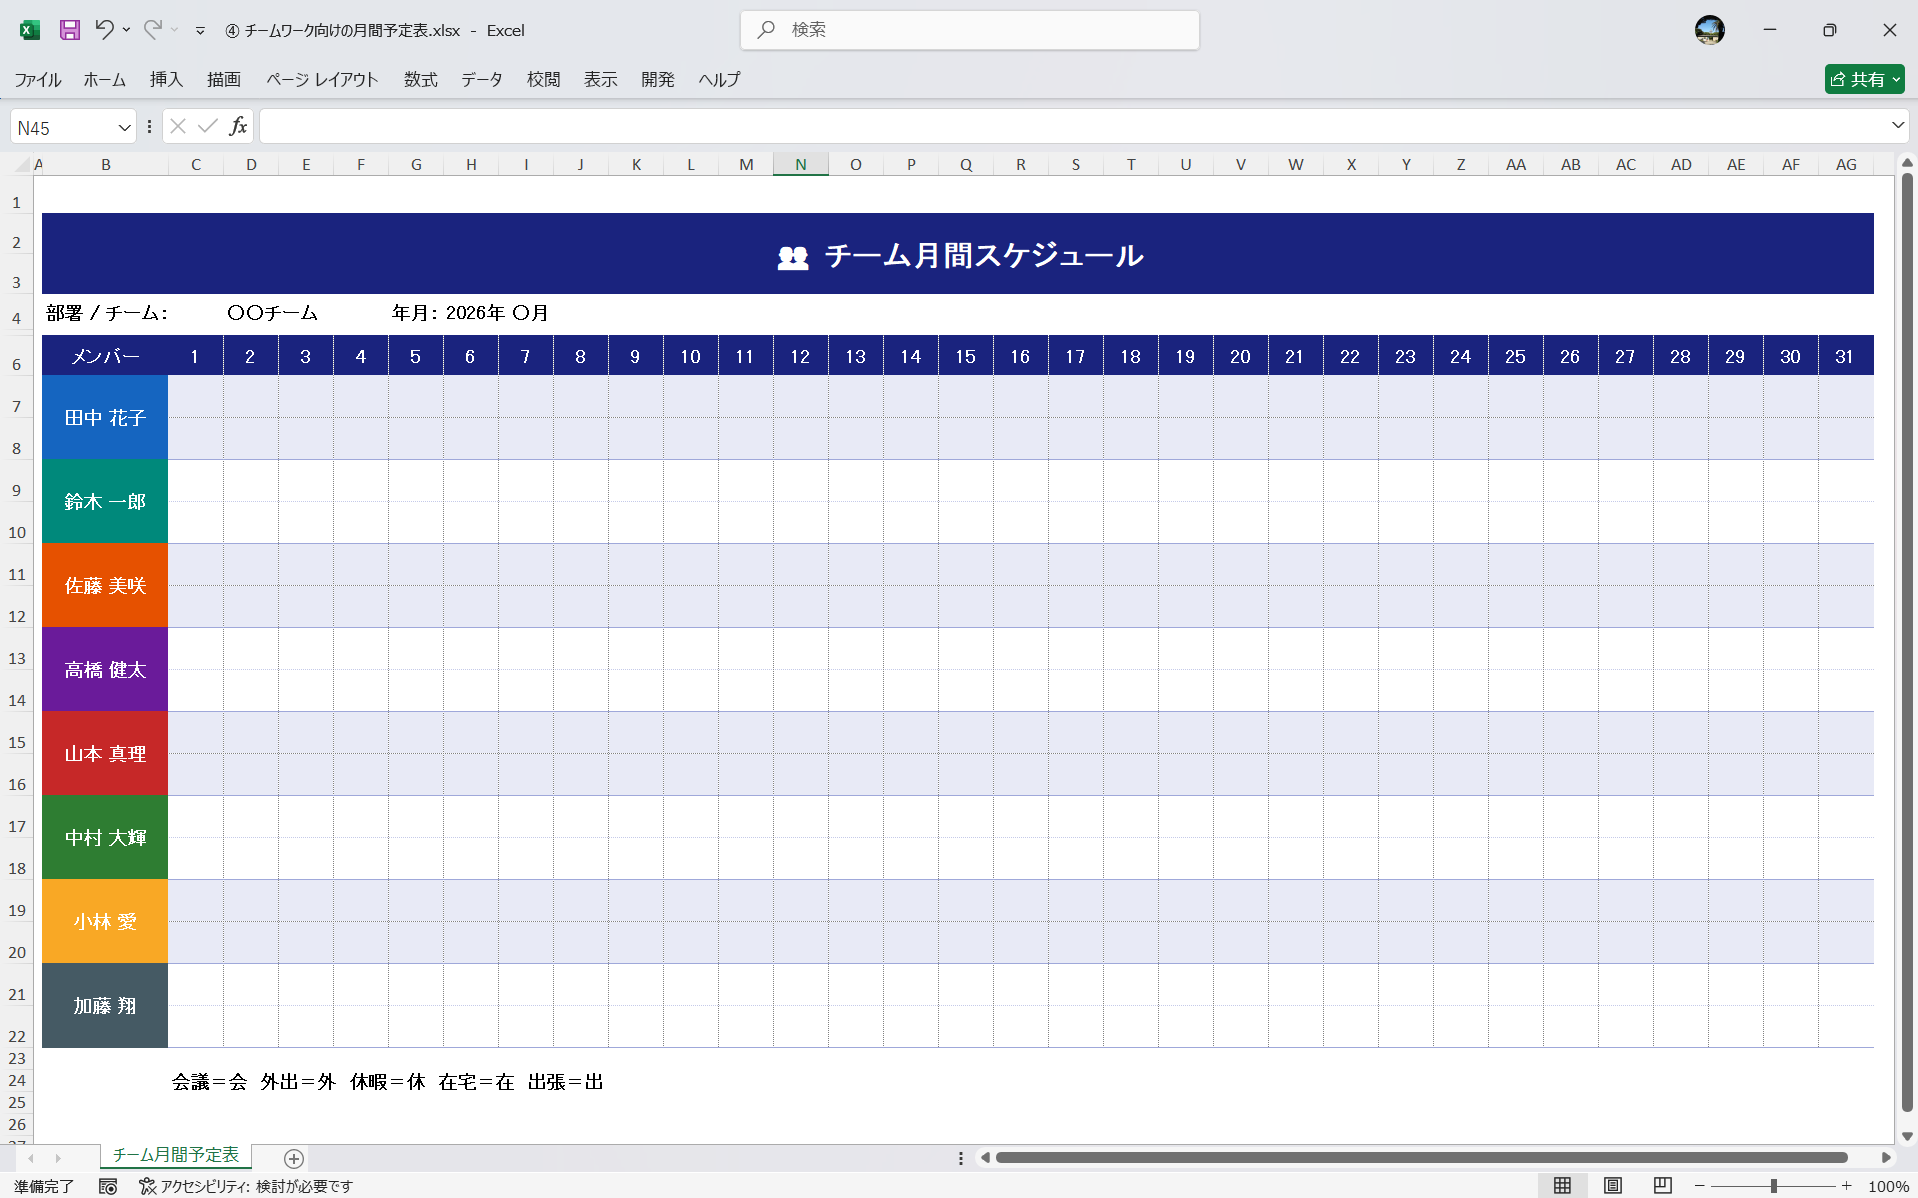Screen dimensions: 1918x1198
Task: Add a new worksheet with plus button
Action: point(292,1157)
